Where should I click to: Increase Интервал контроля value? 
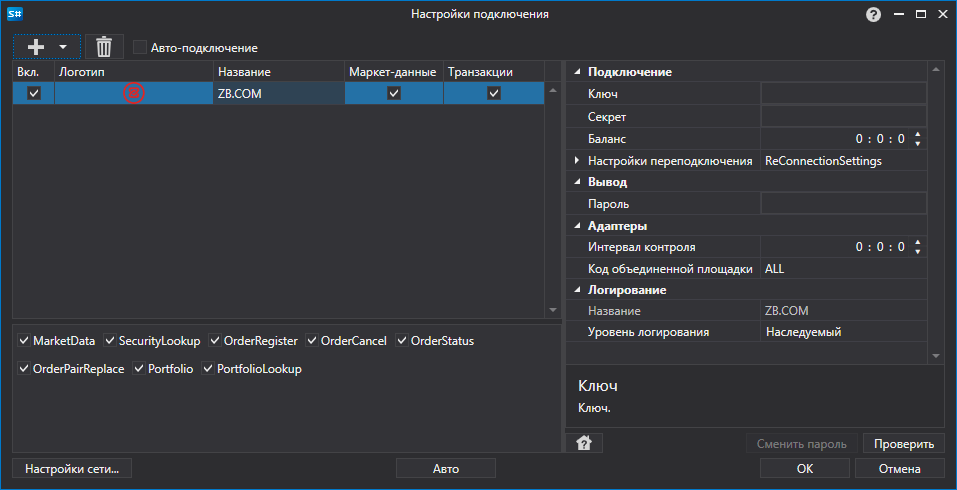coord(917,242)
